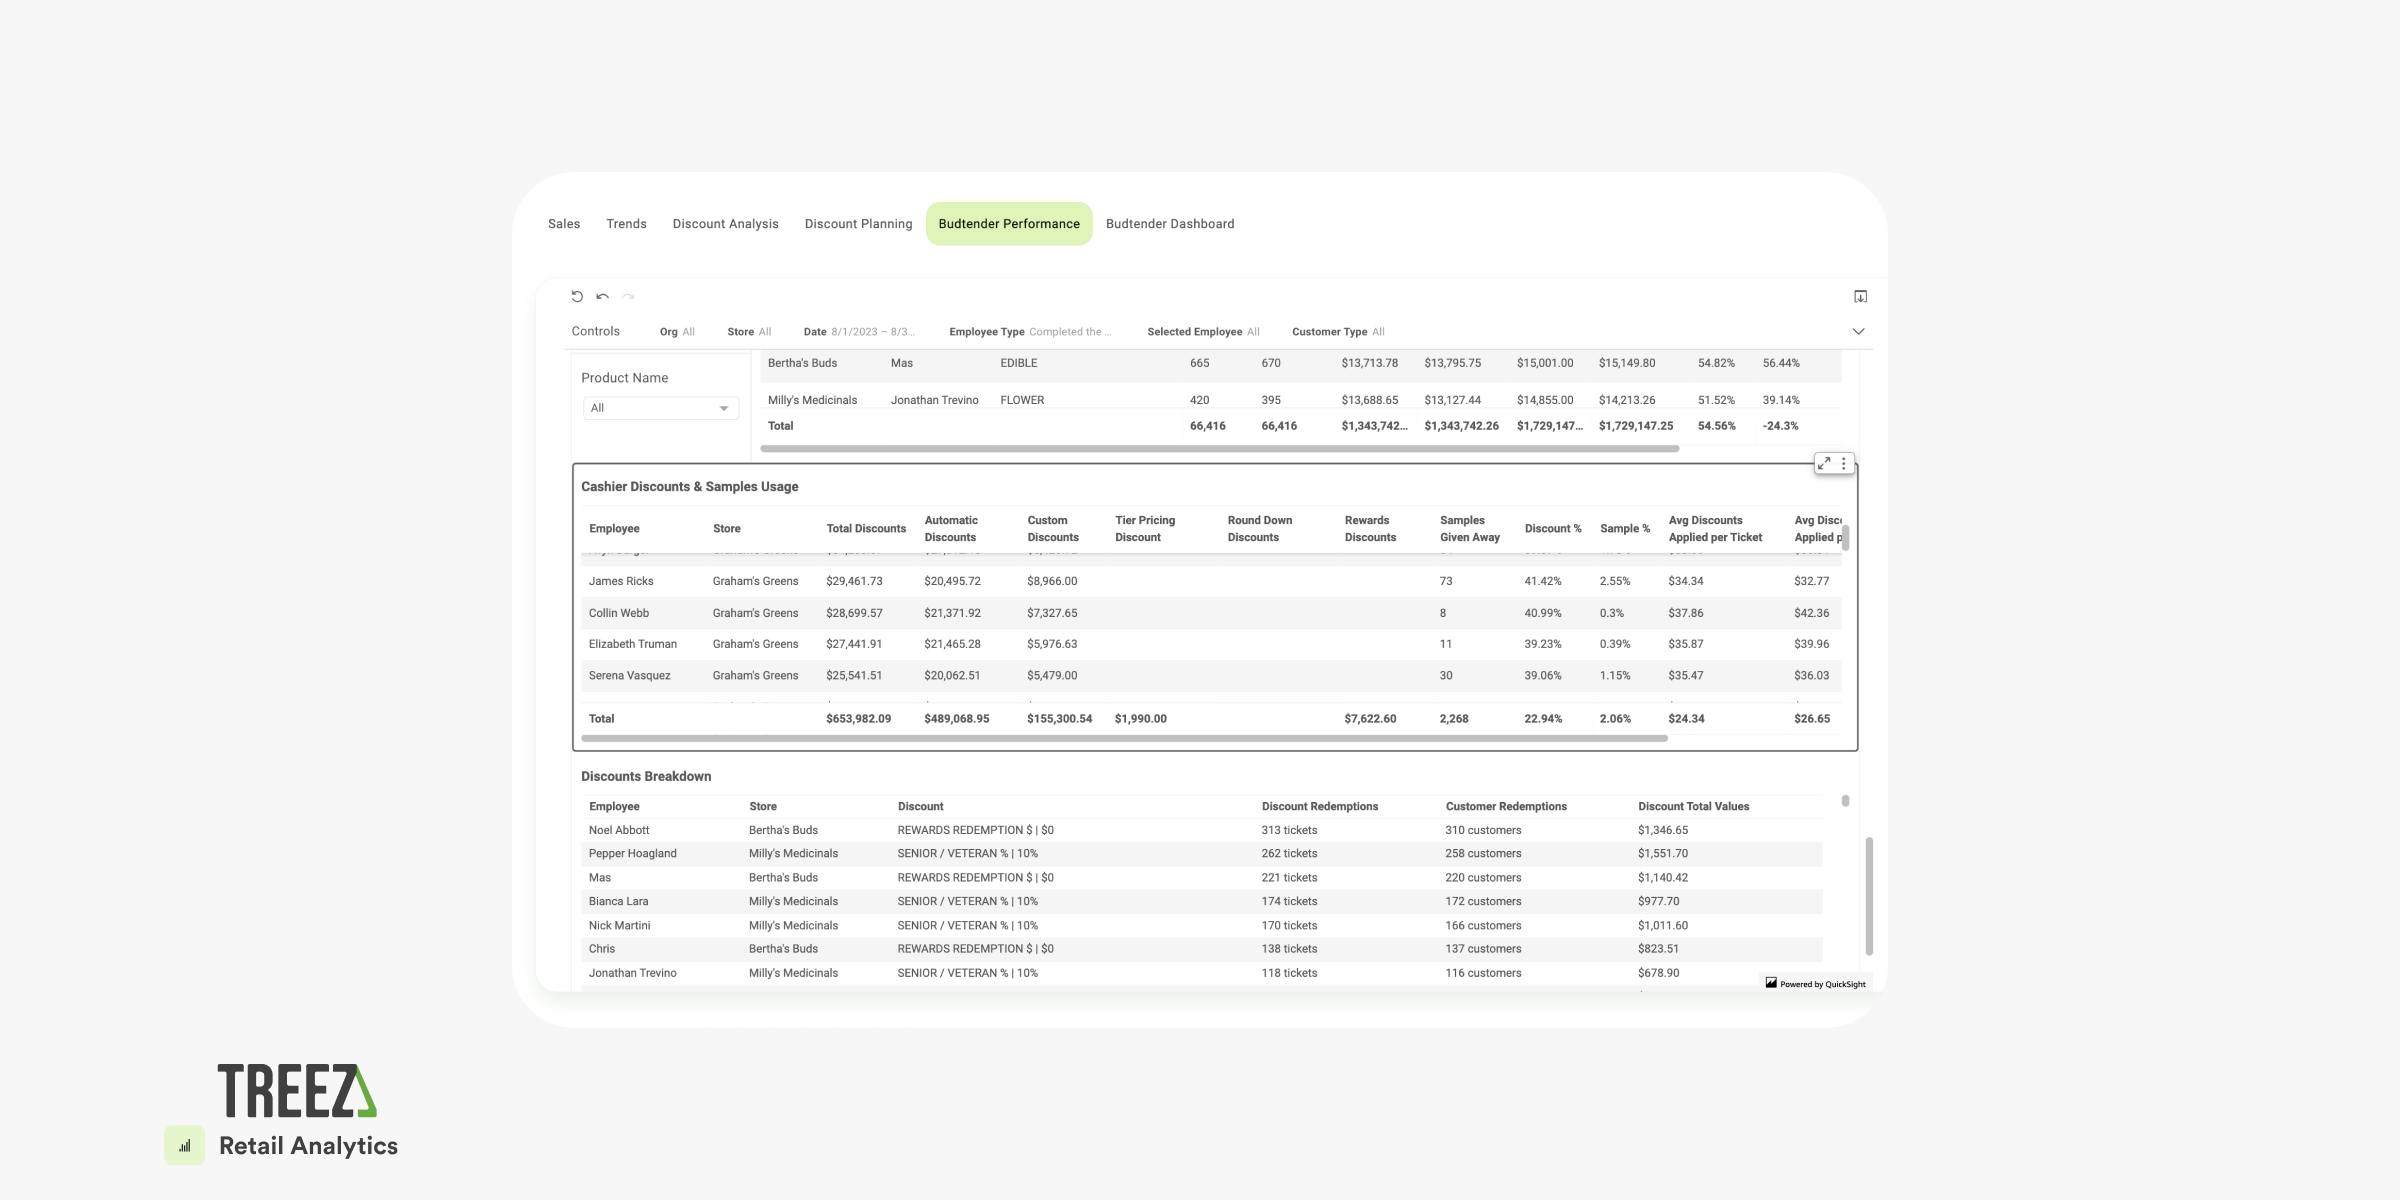The width and height of the screenshot is (2400, 1200).
Task: Expand the Cashier Discounts widget to fullscreen
Action: tap(1823, 463)
